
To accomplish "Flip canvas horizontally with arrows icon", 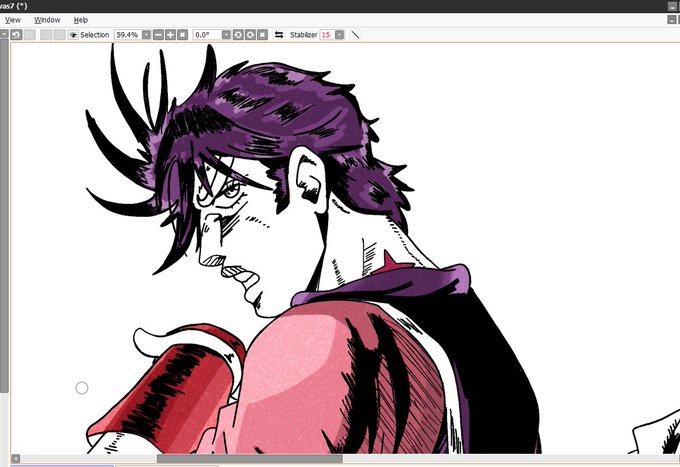I will point(279,35).
